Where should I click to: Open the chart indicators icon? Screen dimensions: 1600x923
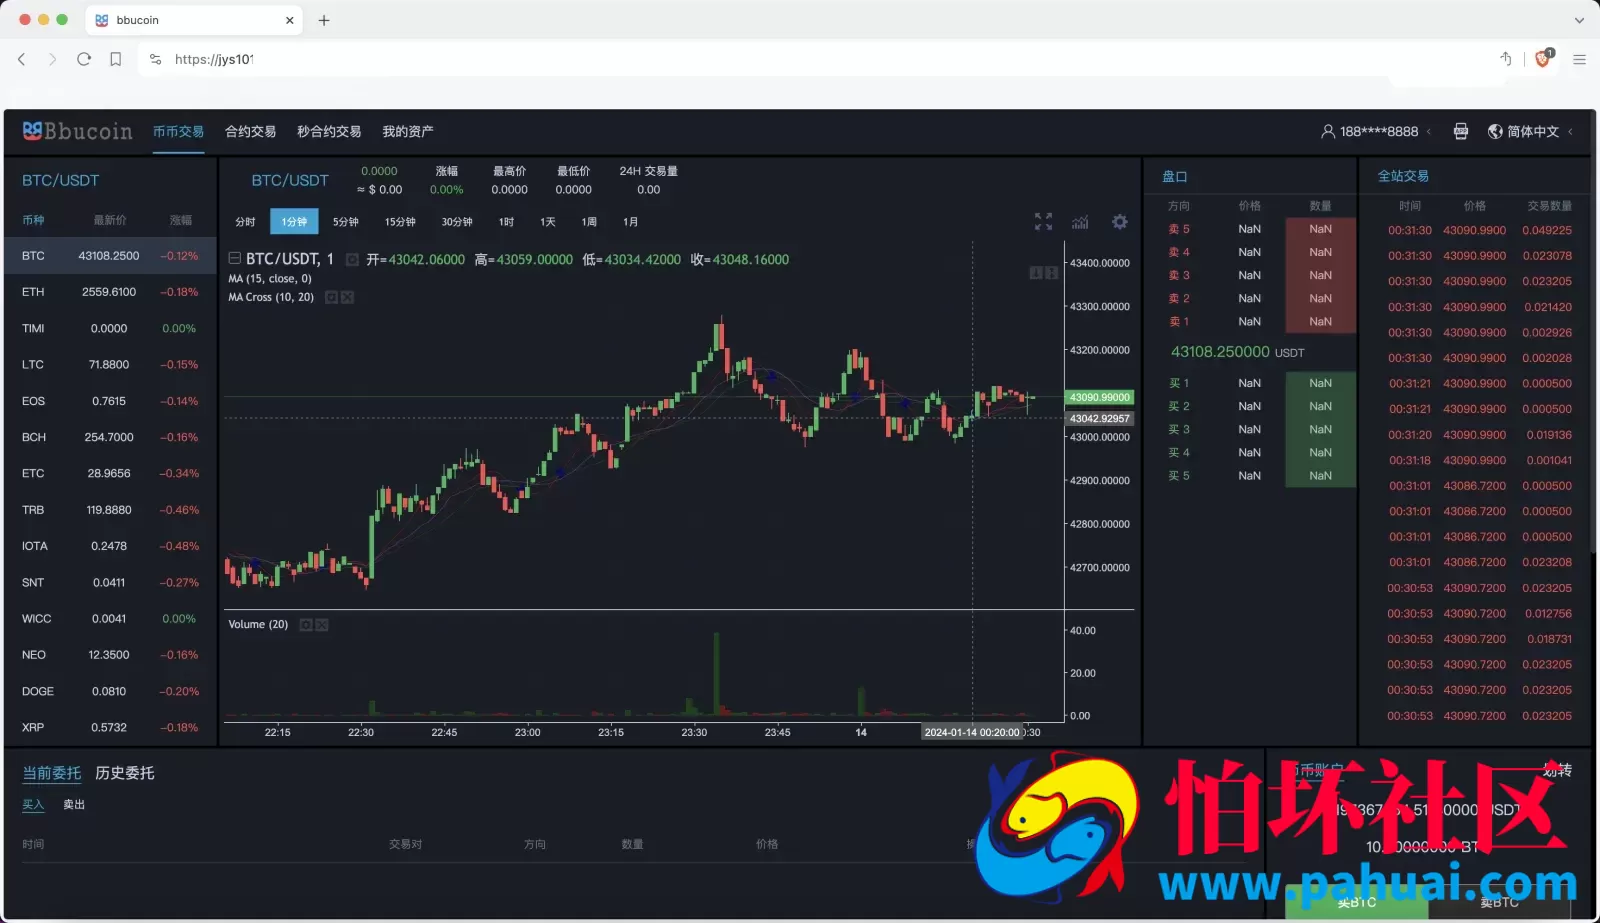pos(1080,222)
